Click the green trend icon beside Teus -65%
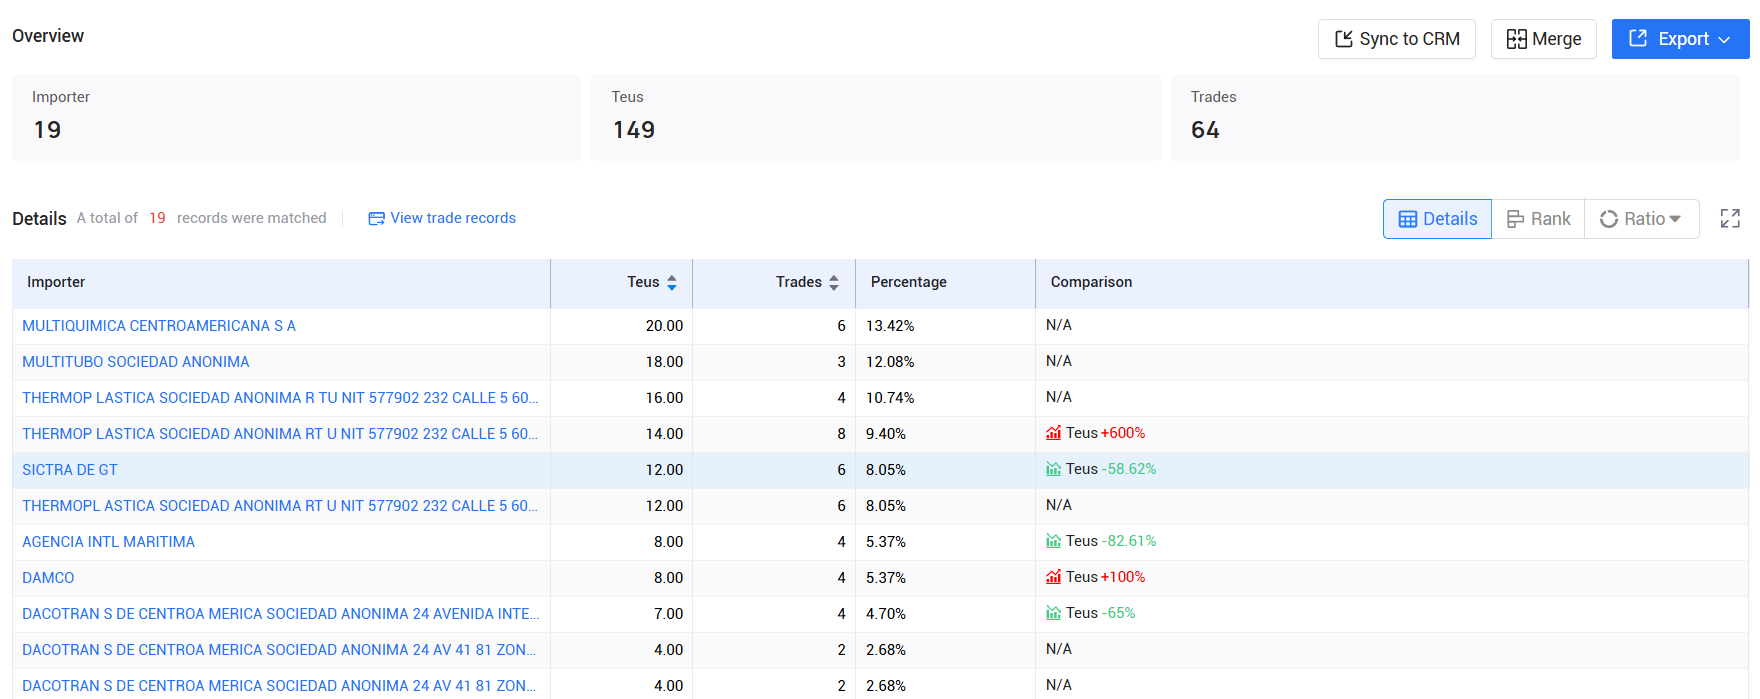 click(x=1053, y=613)
